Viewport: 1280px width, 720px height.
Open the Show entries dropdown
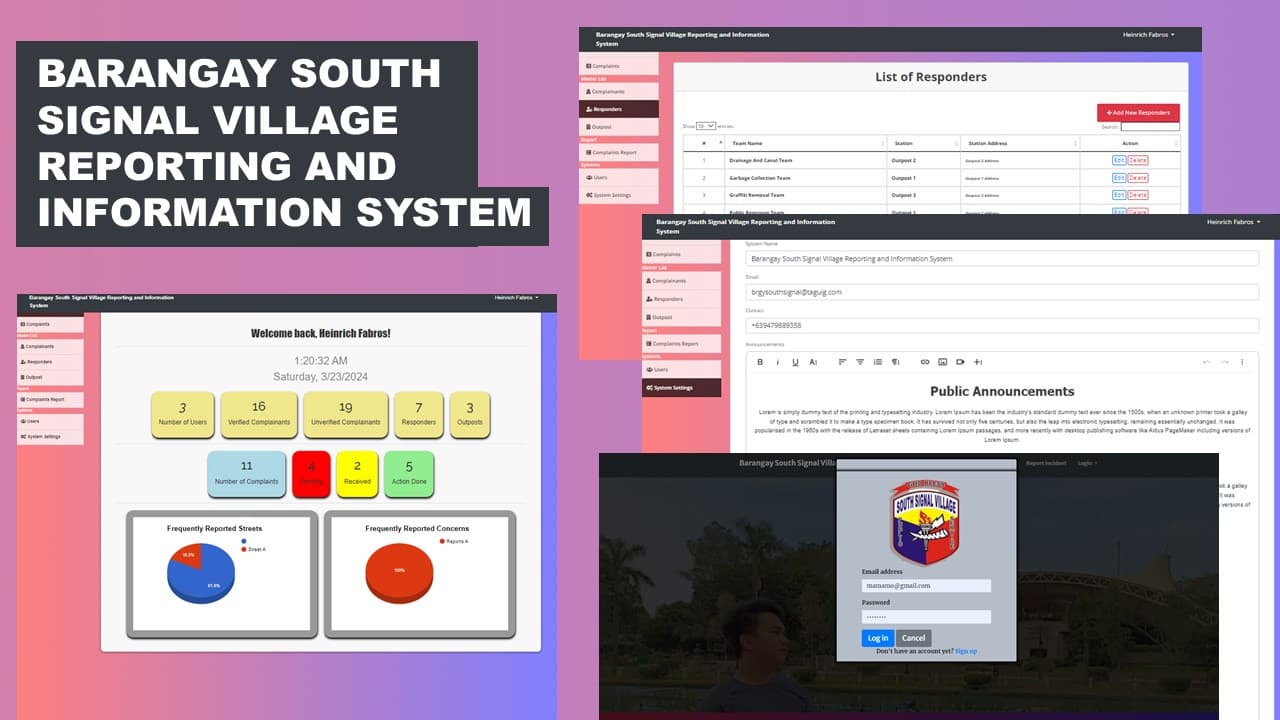(x=706, y=126)
